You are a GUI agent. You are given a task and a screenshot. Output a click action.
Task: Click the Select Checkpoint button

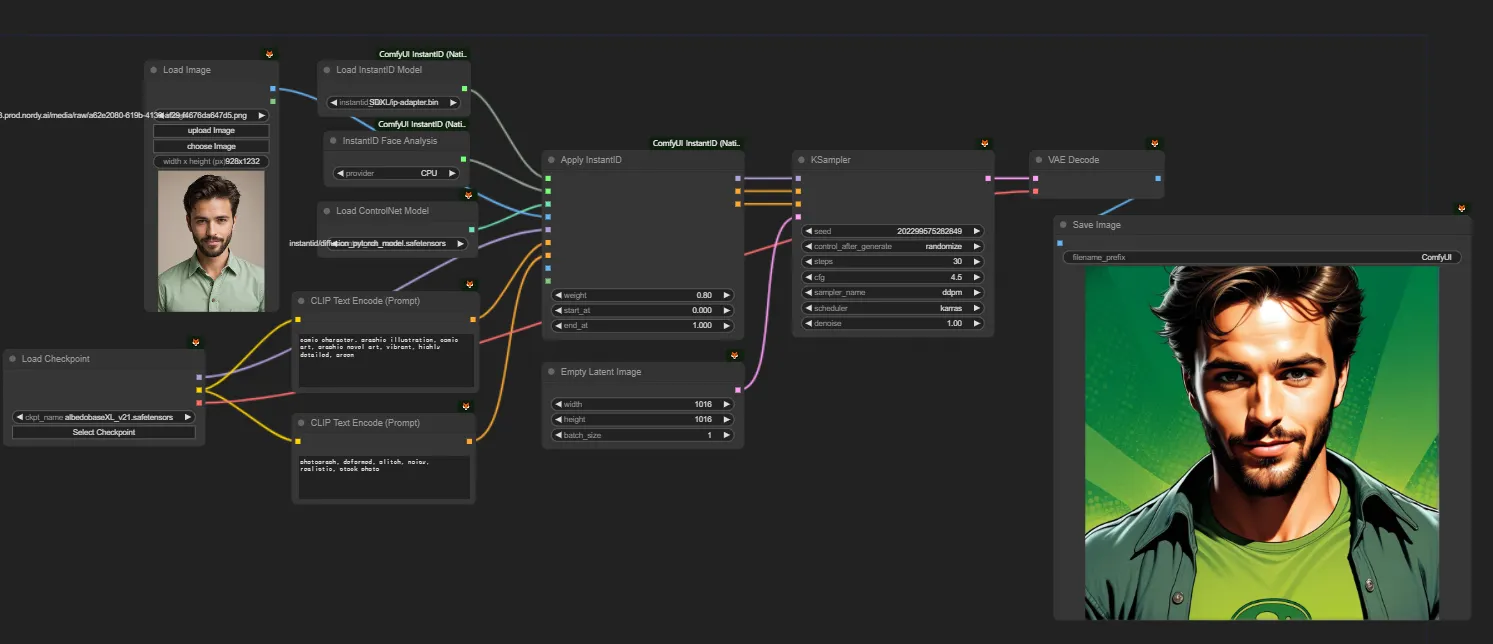pos(103,432)
